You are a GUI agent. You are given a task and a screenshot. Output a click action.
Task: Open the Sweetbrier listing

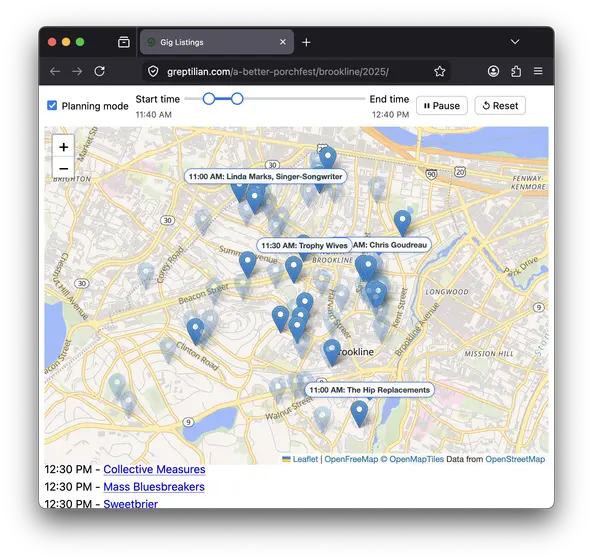pyautogui.click(x=130, y=503)
